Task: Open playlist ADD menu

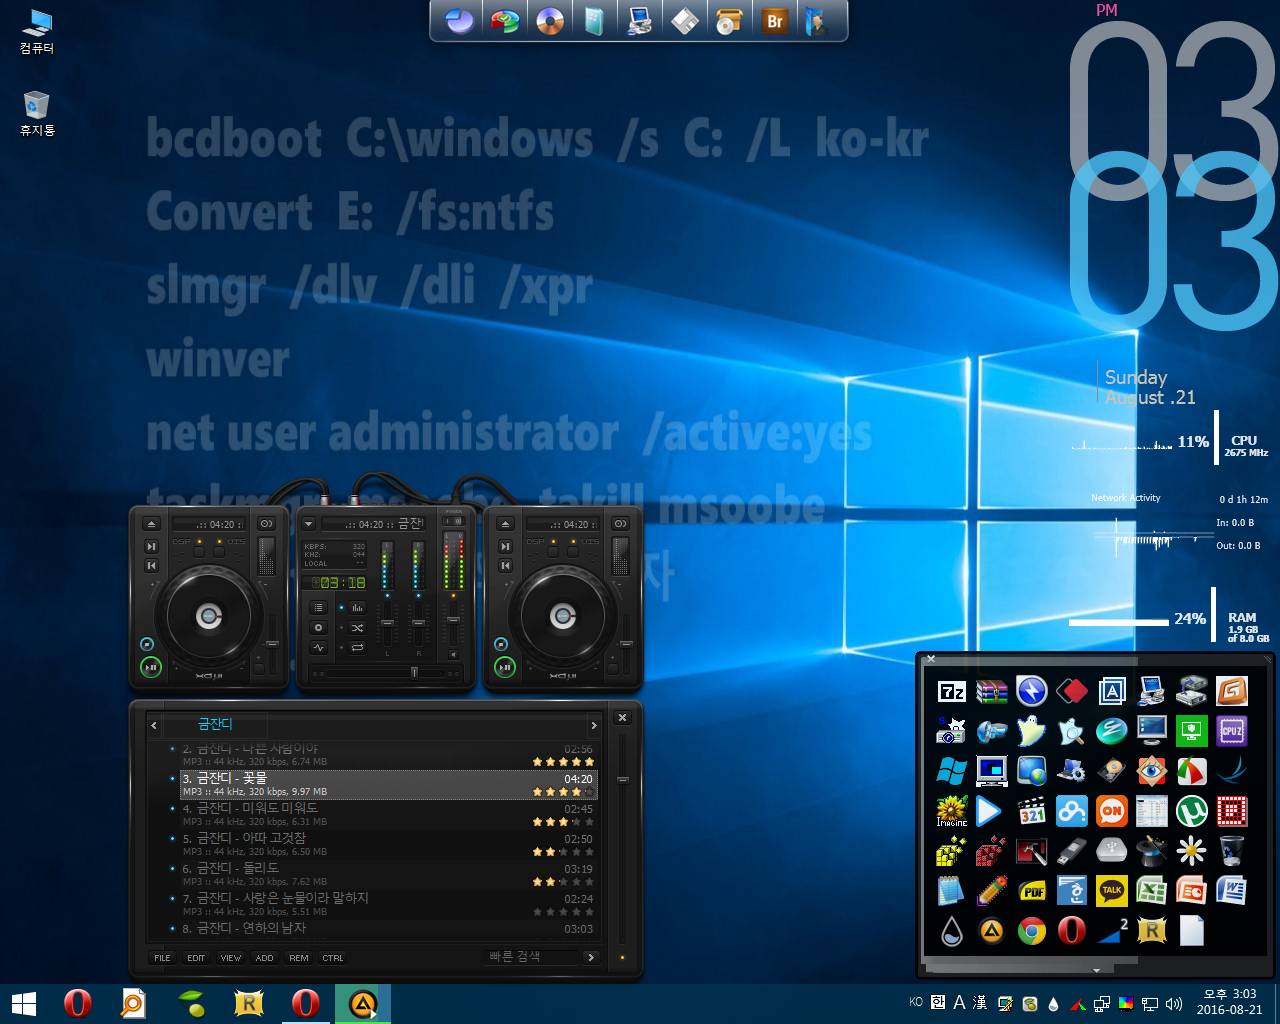Action: [265, 958]
